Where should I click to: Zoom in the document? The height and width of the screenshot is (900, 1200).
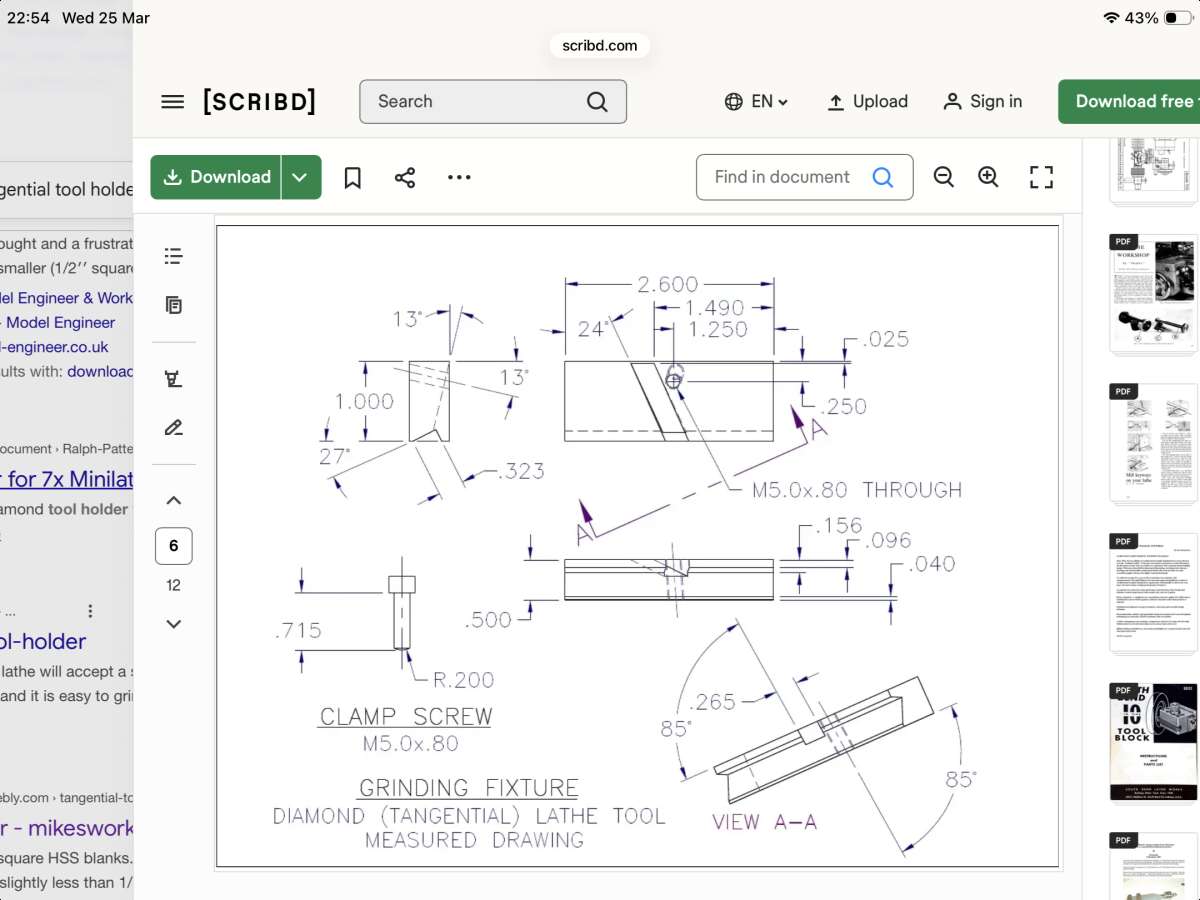(989, 177)
